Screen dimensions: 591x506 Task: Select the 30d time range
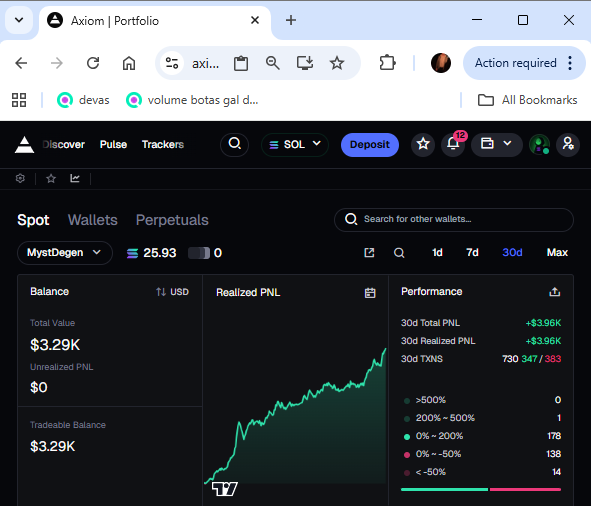[512, 253]
